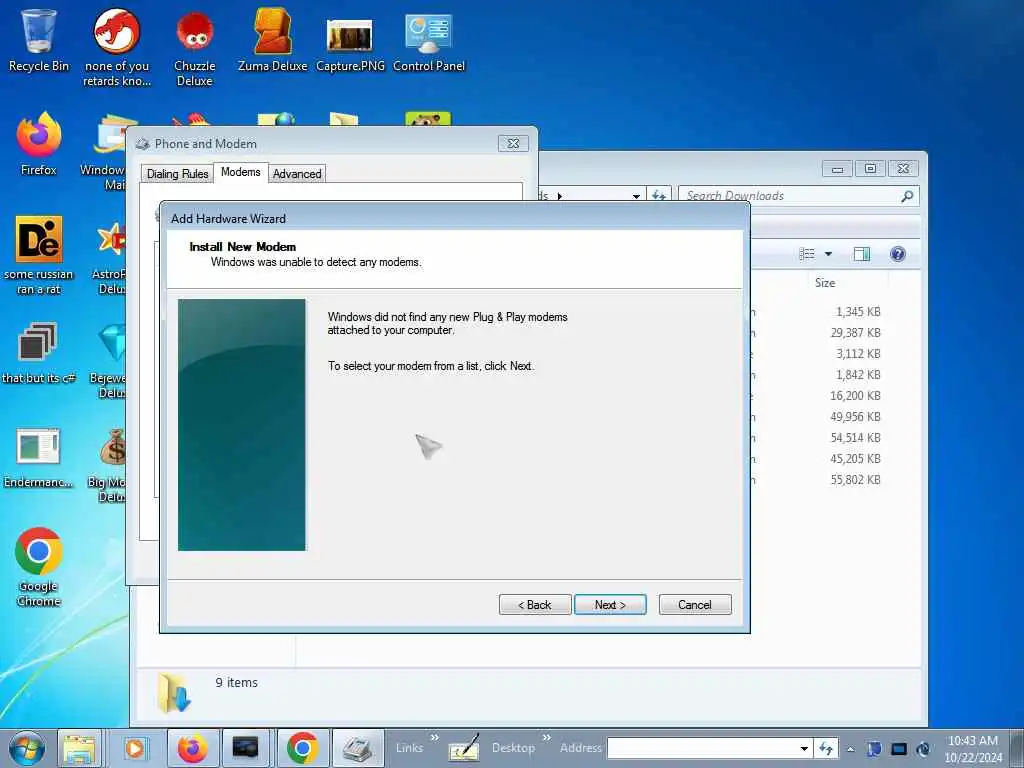Expand the Desktop toolbar chevron
The width and height of the screenshot is (1024, 768).
(547, 737)
